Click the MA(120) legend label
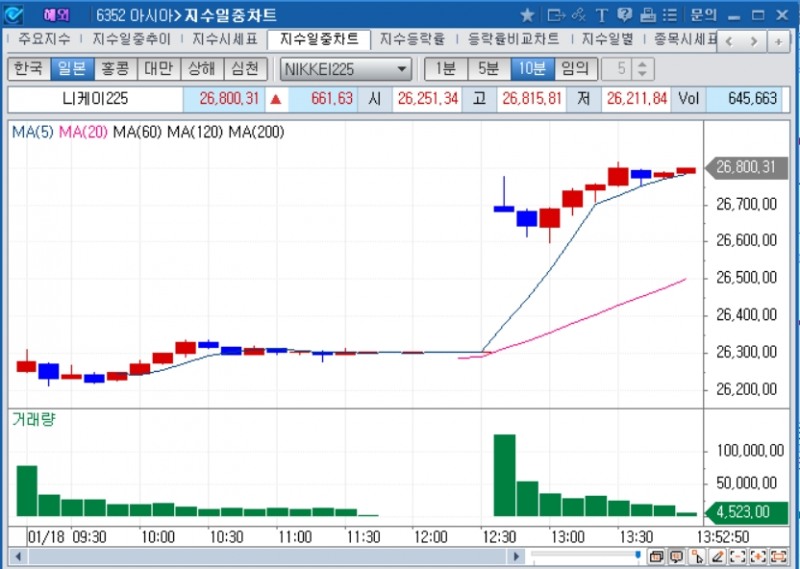 click(195, 133)
